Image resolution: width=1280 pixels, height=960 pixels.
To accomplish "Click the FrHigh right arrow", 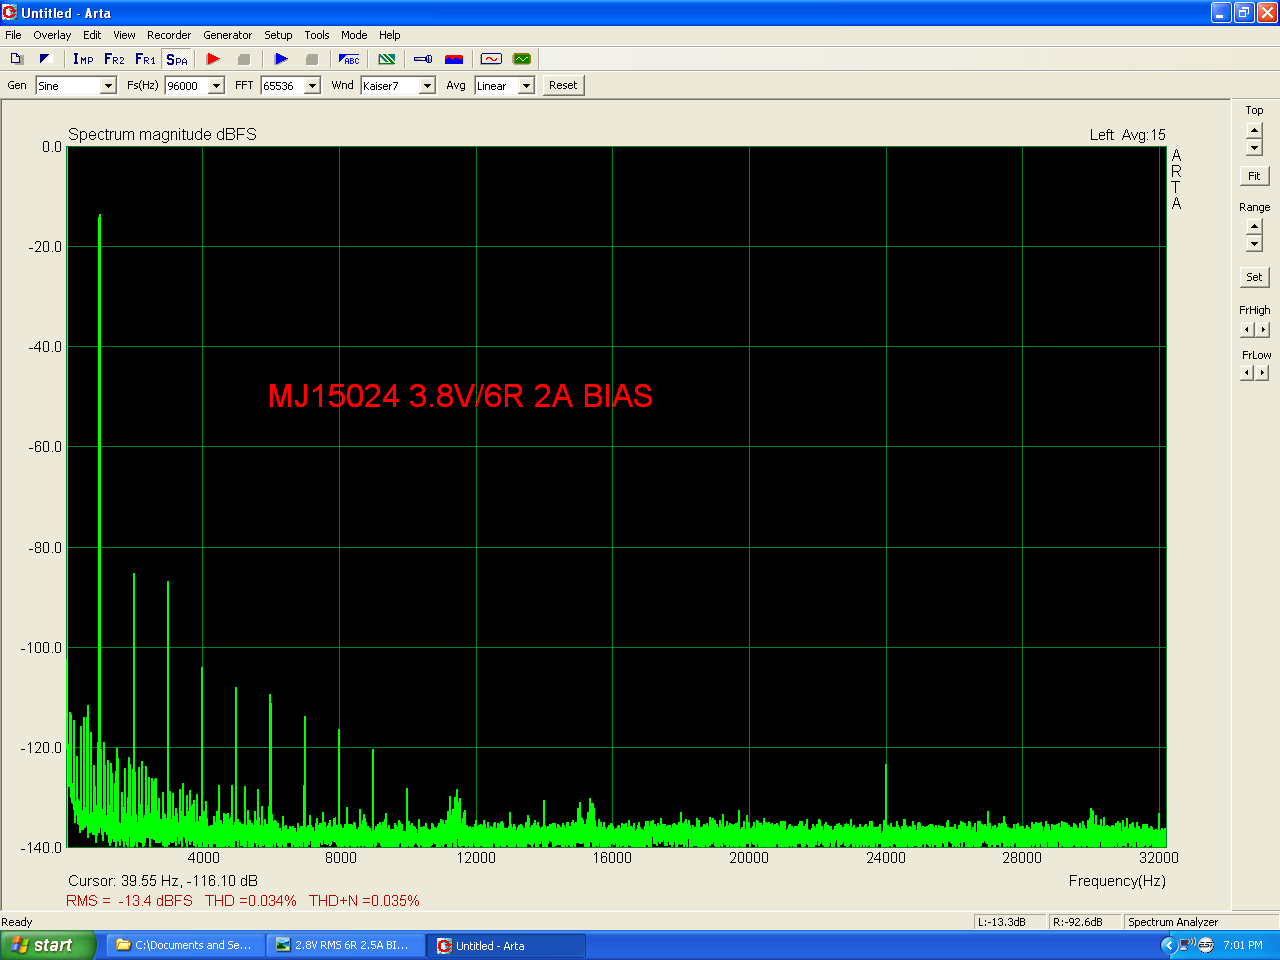I will point(1263,330).
